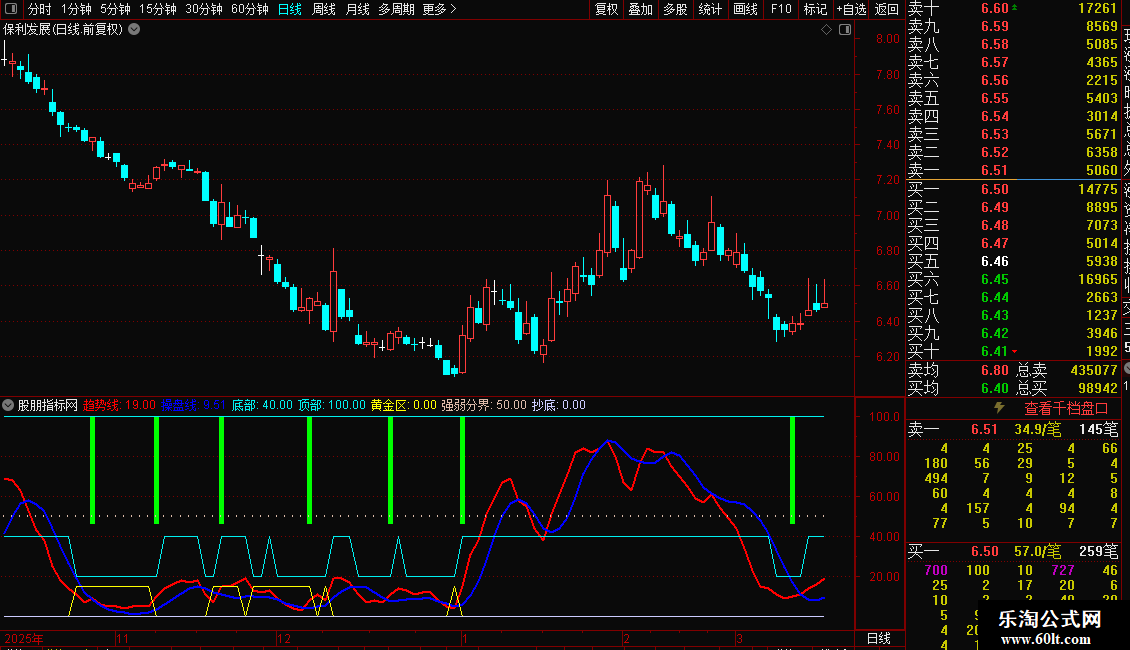Click the purple 700 order quantity
1130x650 pixels.
pos(936,570)
